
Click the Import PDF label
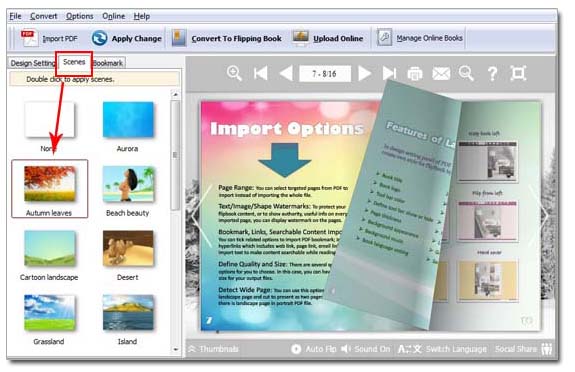tap(60, 39)
